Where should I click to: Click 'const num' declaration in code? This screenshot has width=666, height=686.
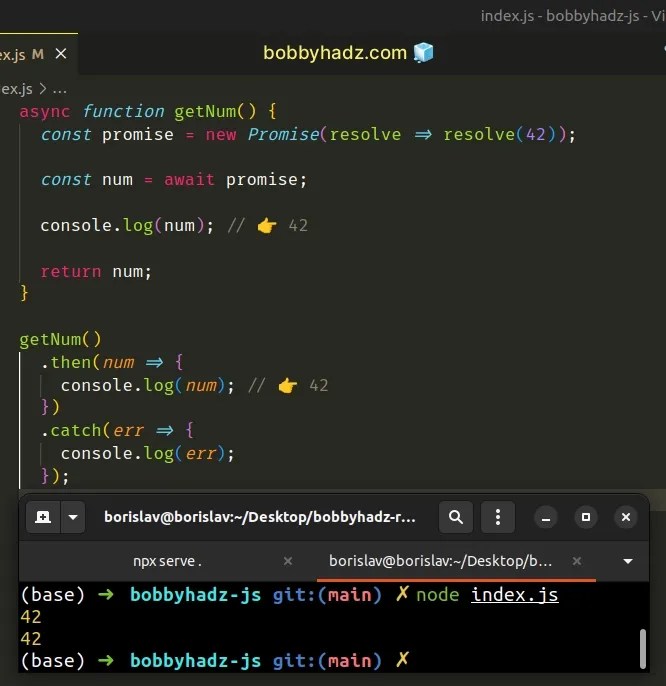tap(87, 180)
